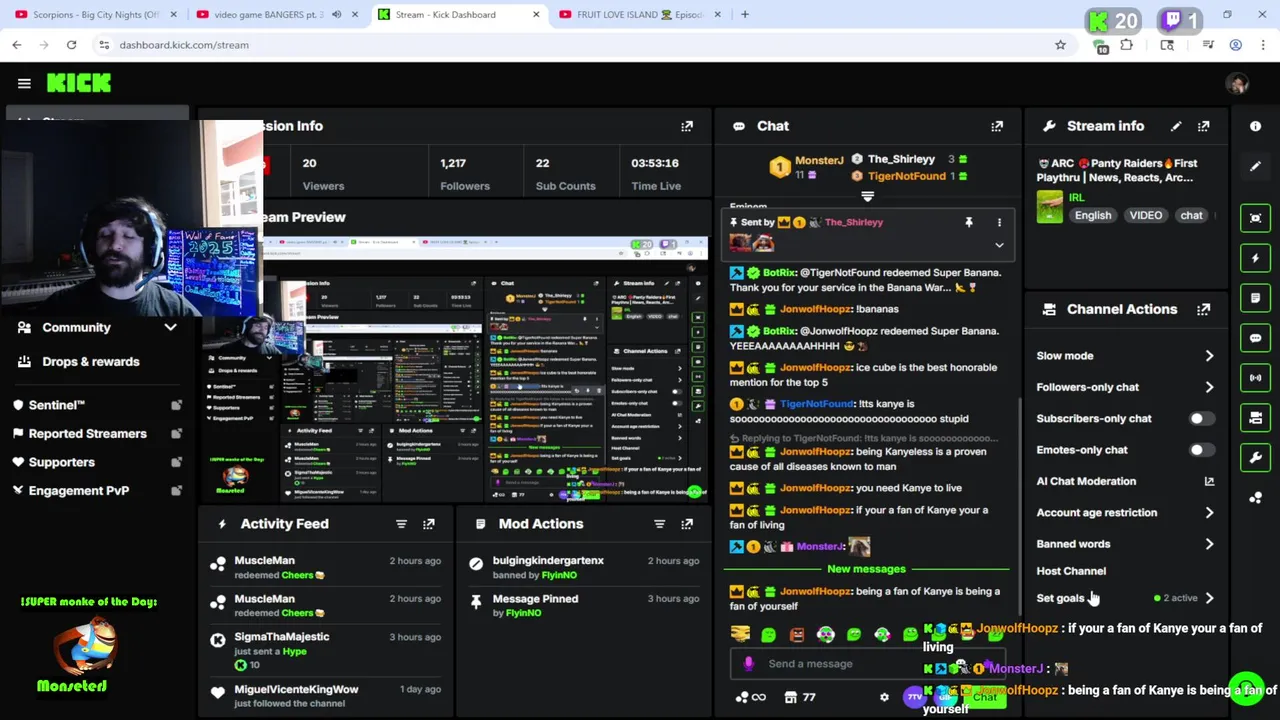Open the hamburger menu beside Kick logo
Viewport: 1280px width, 720px height.
tap(24, 83)
